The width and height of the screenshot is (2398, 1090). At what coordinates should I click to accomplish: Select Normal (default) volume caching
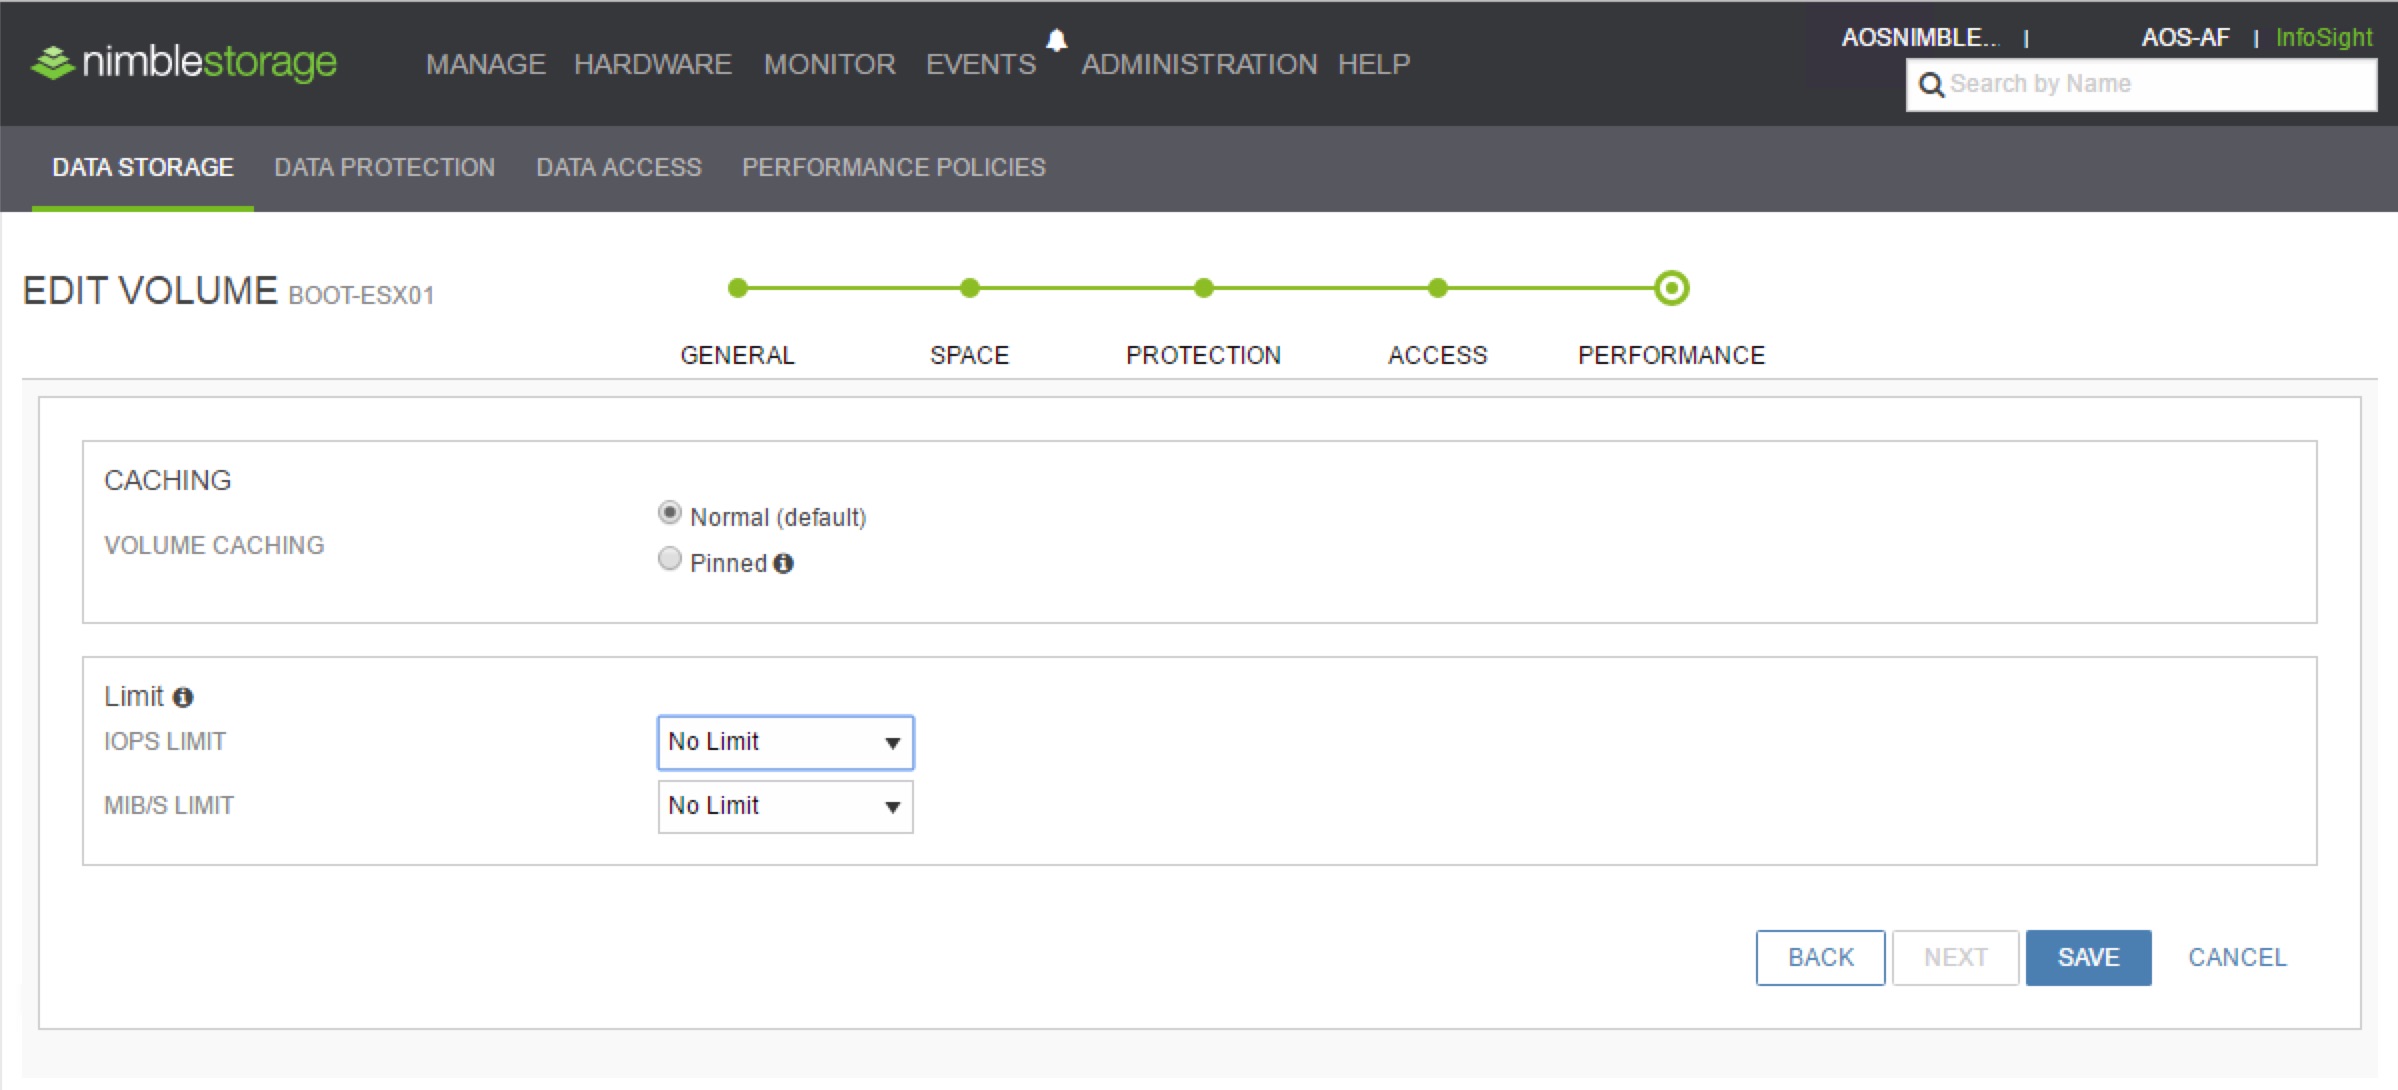tap(668, 515)
